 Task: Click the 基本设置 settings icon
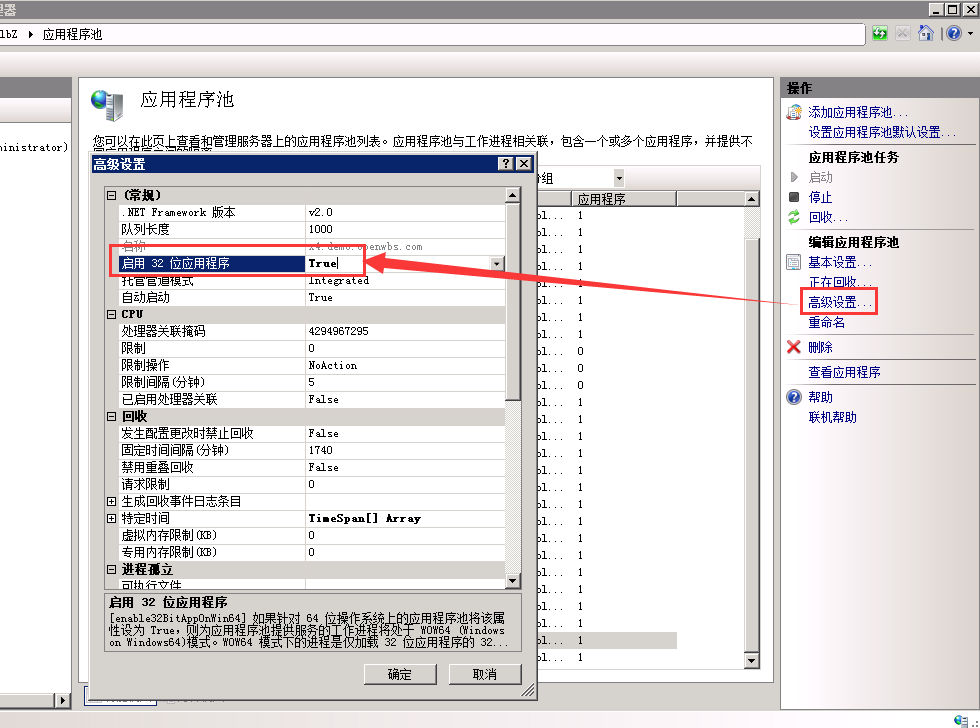pyautogui.click(x=792, y=261)
